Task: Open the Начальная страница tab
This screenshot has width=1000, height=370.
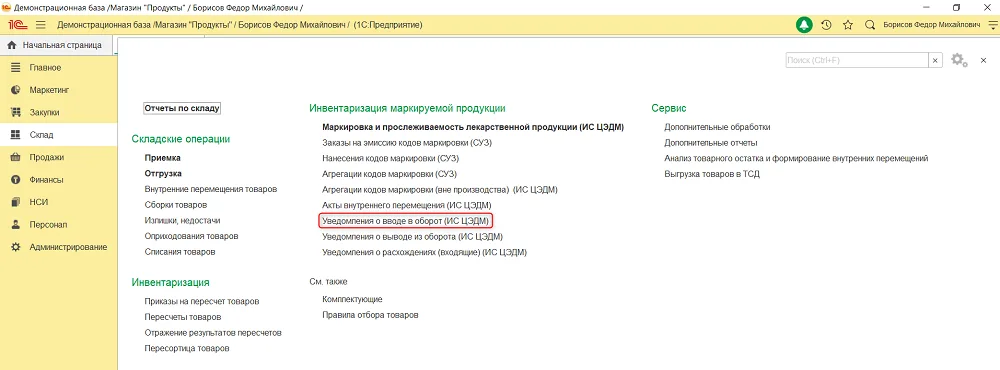Action: coord(56,45)
